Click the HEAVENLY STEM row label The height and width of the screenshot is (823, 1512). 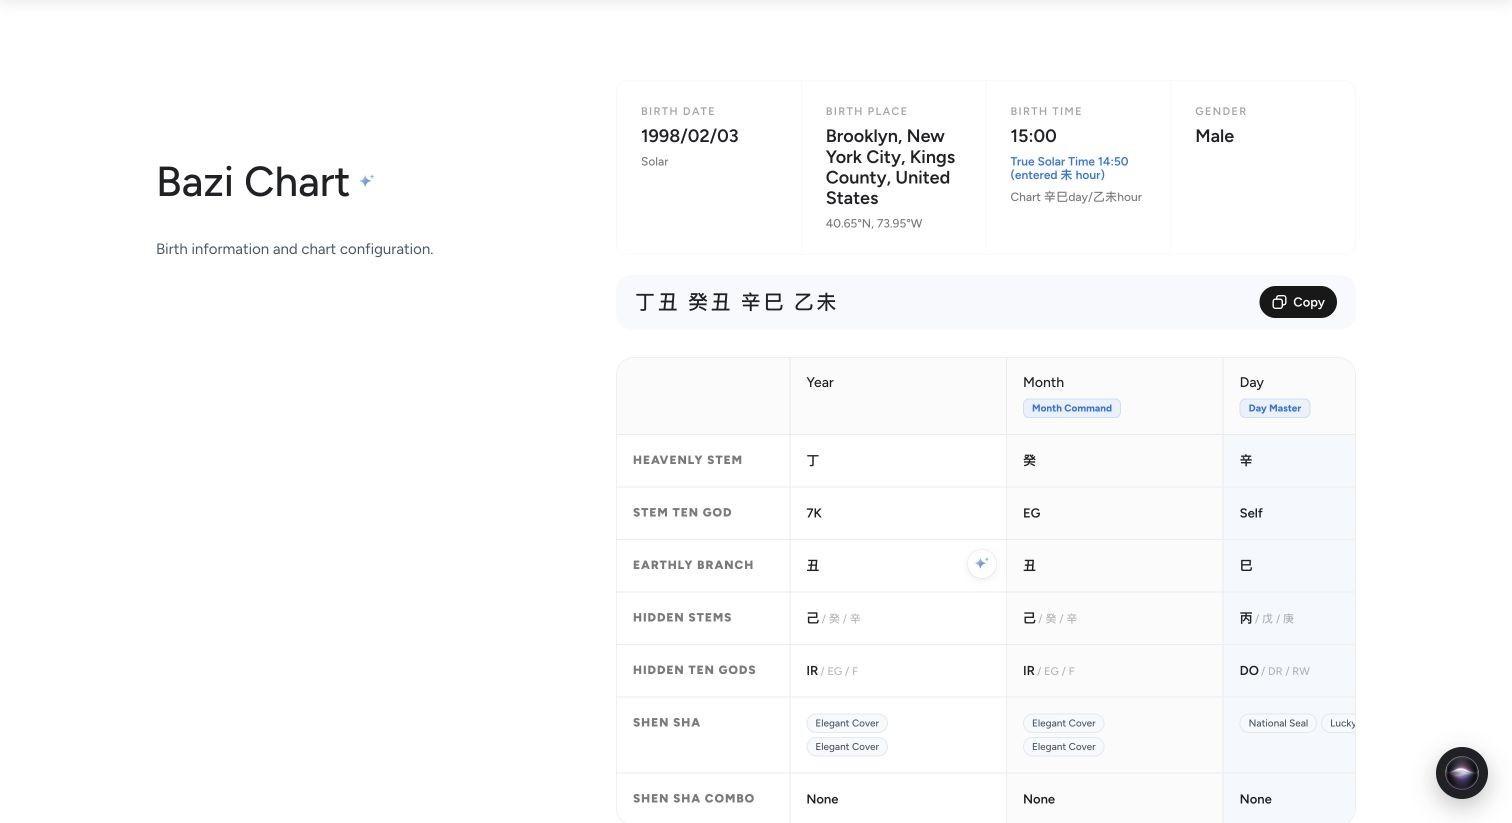pos(687,460)
